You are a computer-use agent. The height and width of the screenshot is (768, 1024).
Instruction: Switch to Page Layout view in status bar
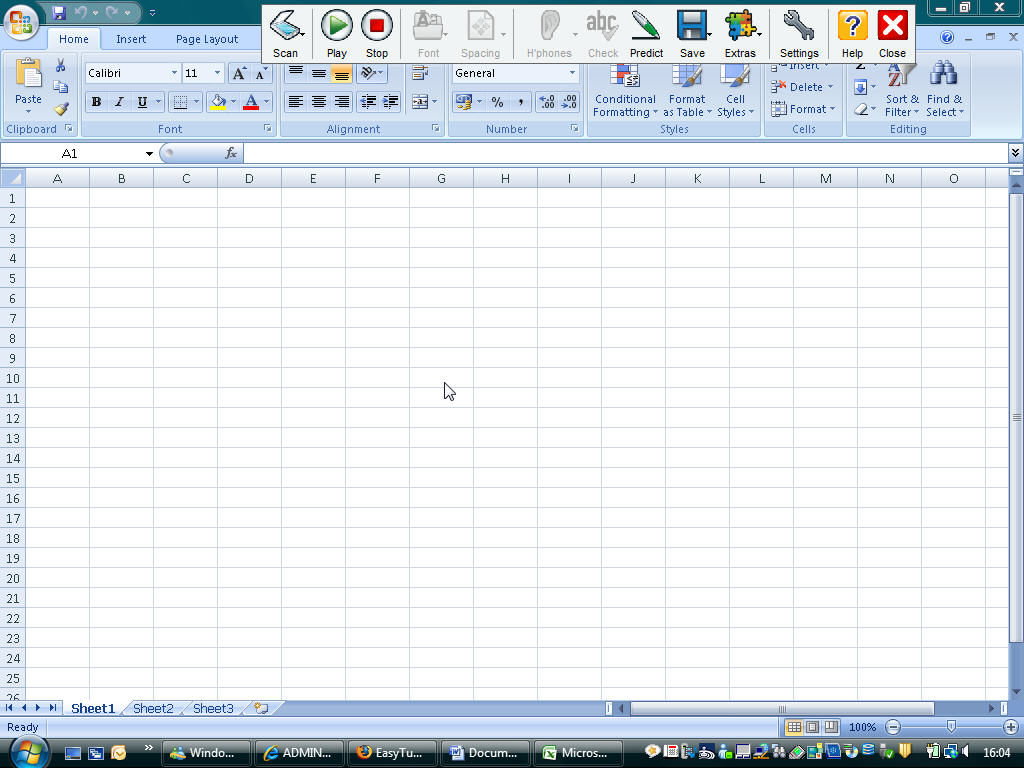coord(812,727)
